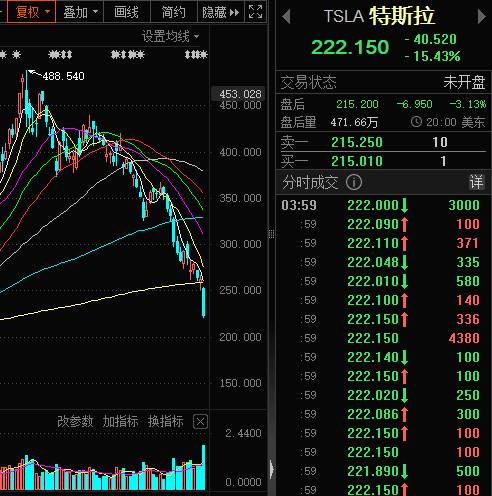The height and width of the screenshot is (496, 492).
Task: Click 加指标 to add an indicator
Action: coord(120,421)
